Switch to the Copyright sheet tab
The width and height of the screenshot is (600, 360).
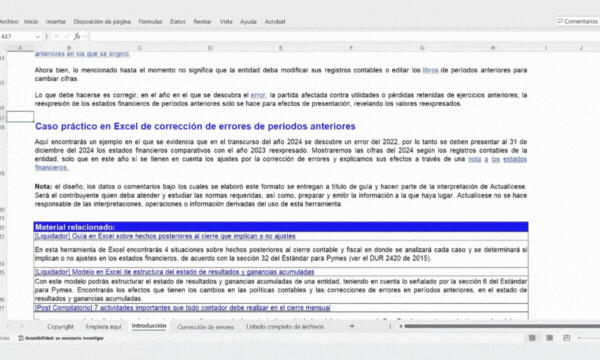coord(60,327)
